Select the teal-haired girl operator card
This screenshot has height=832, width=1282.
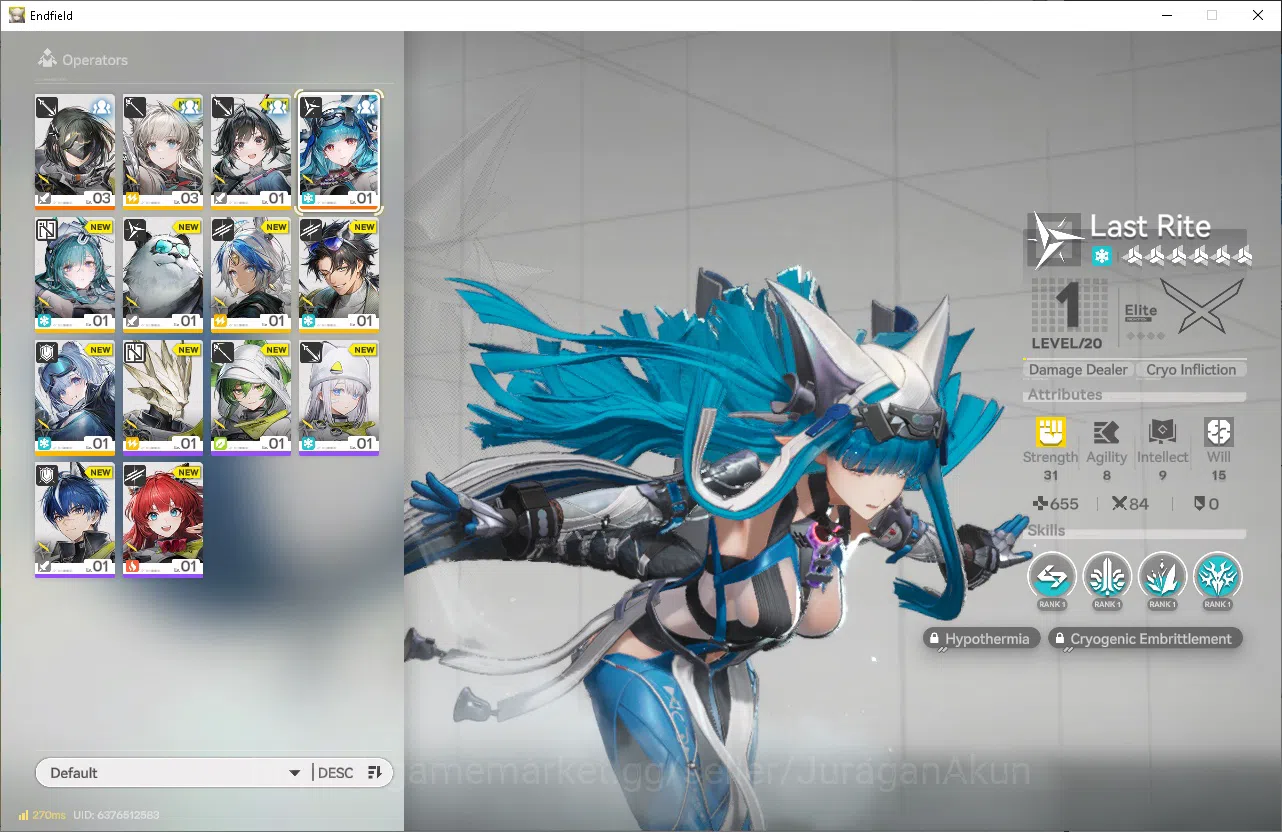tap(75, 275)
